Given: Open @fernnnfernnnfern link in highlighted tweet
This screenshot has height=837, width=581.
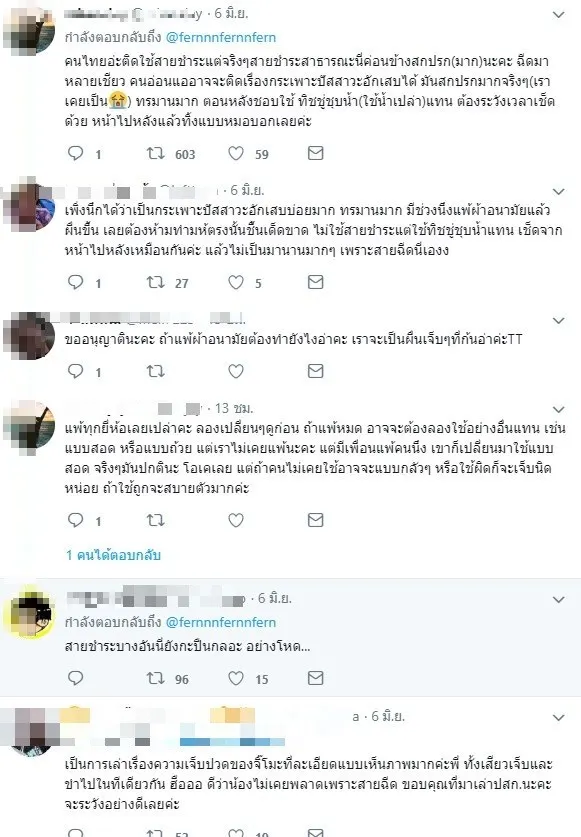Looking at the screenshot, I should point(221,622).
